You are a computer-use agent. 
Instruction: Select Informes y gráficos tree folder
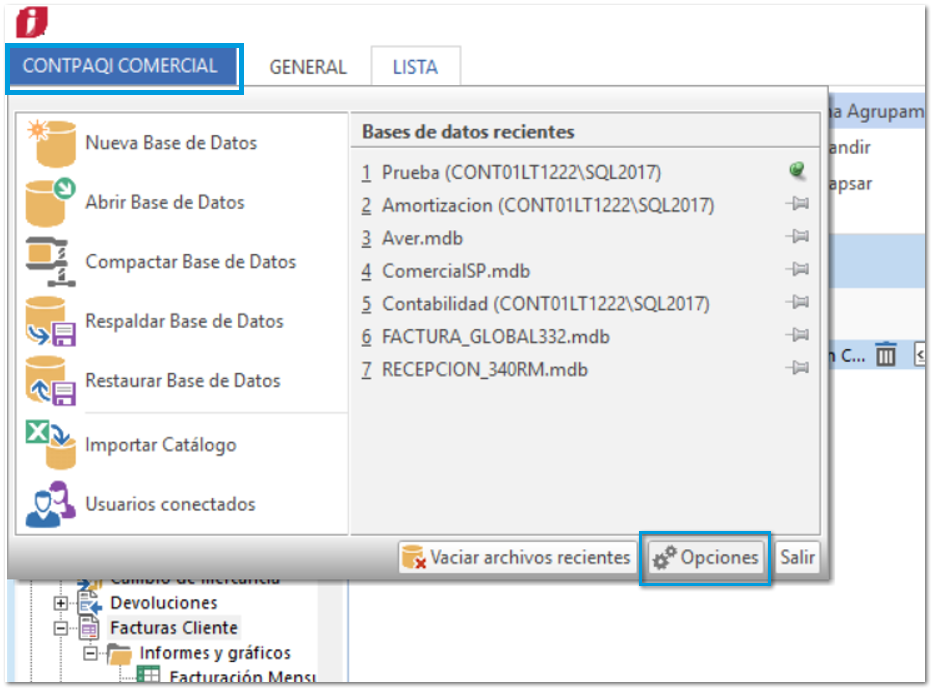(x=215, y=653)
